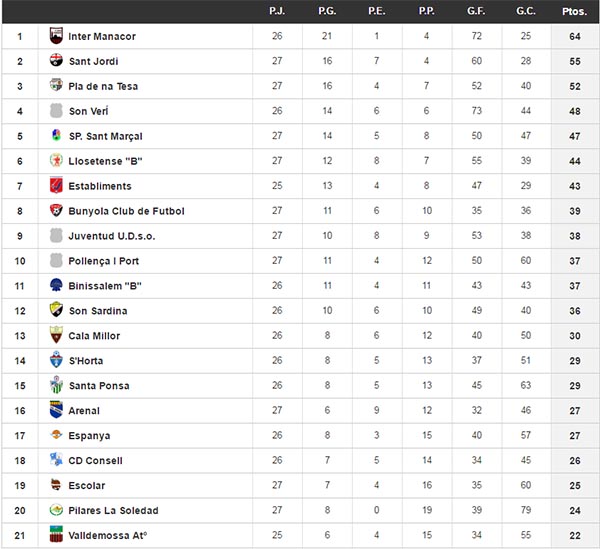Click the Santa Ponsa green crest
Screen dimensions: 600x549
coord(56,385)
